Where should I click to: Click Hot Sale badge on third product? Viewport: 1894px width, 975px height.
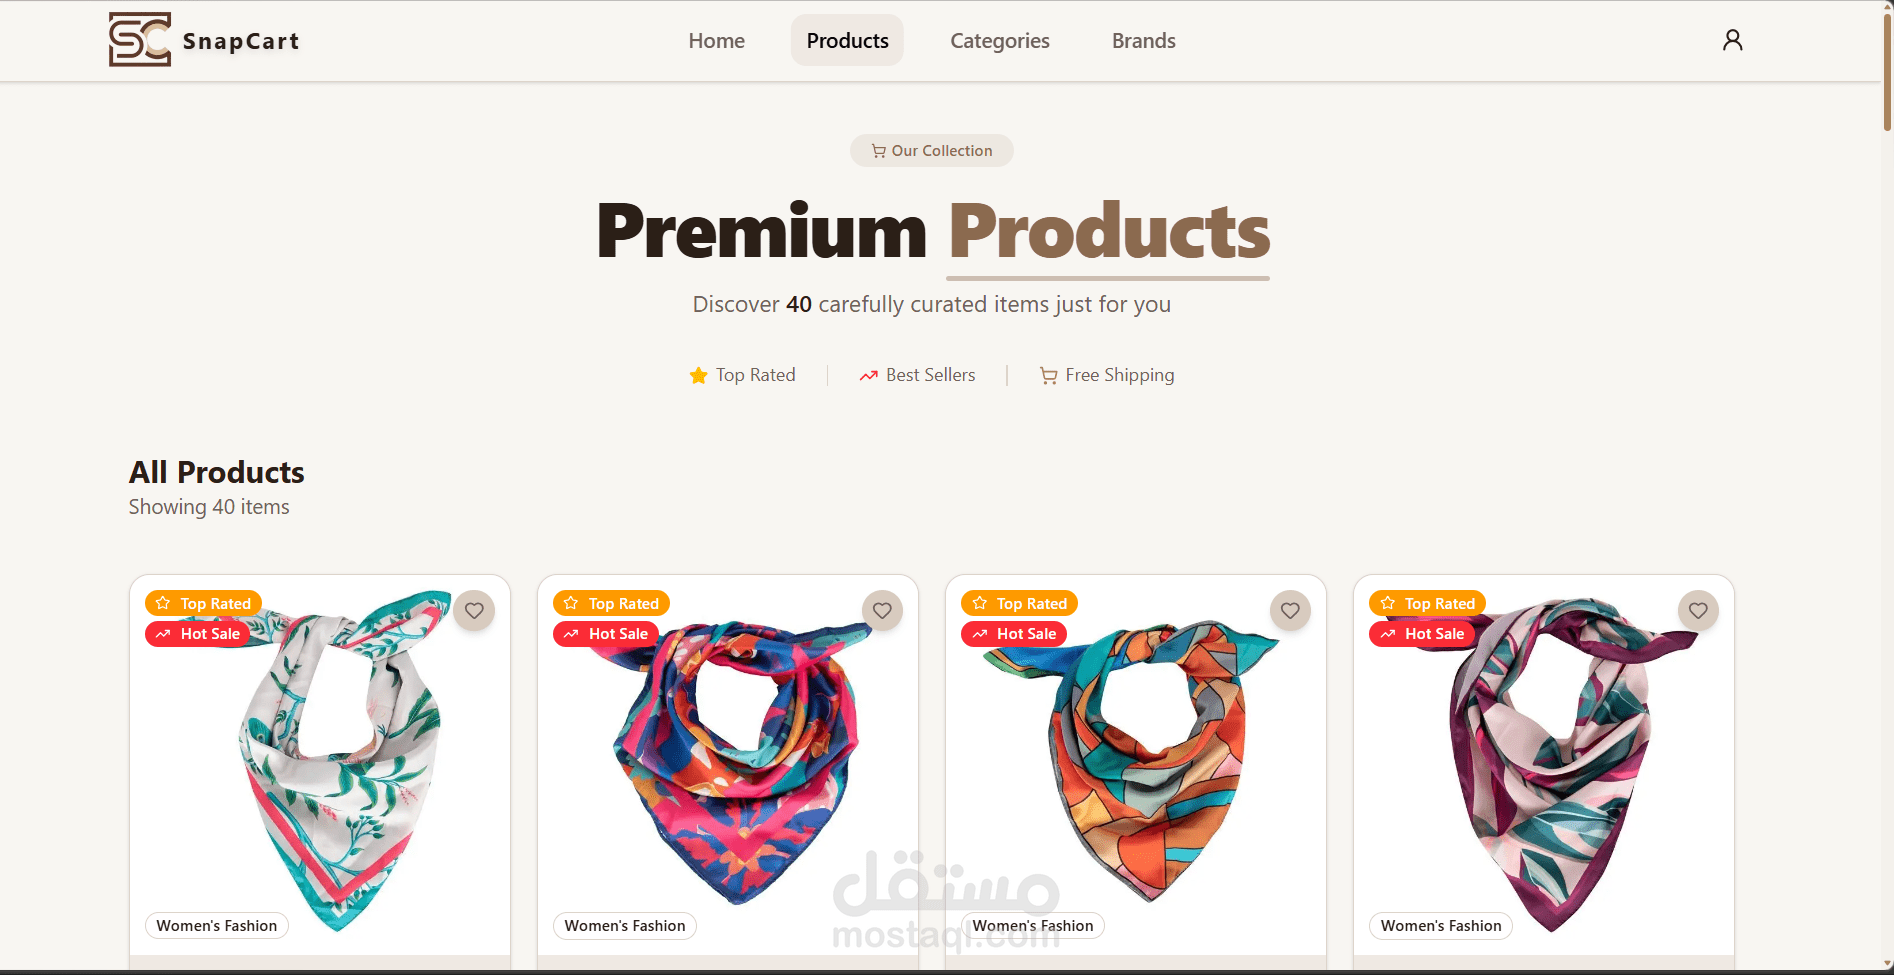pos(1014,634)
